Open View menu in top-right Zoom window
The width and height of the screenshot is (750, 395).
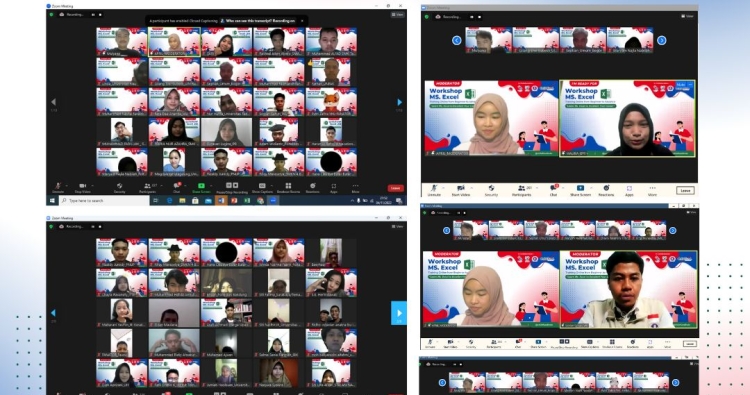688,16
